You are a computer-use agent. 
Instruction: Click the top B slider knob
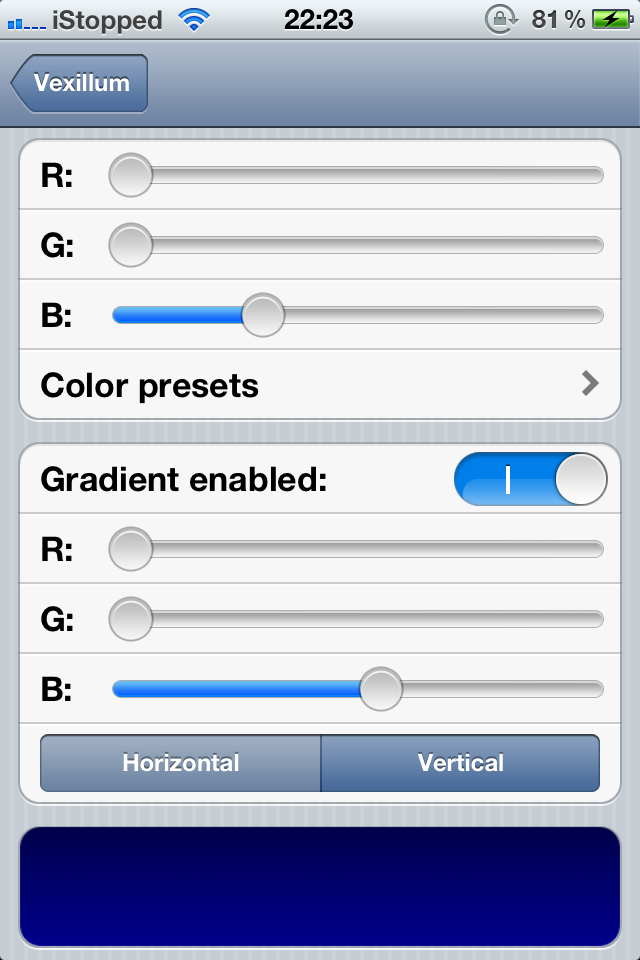click(x=263, y=315)
